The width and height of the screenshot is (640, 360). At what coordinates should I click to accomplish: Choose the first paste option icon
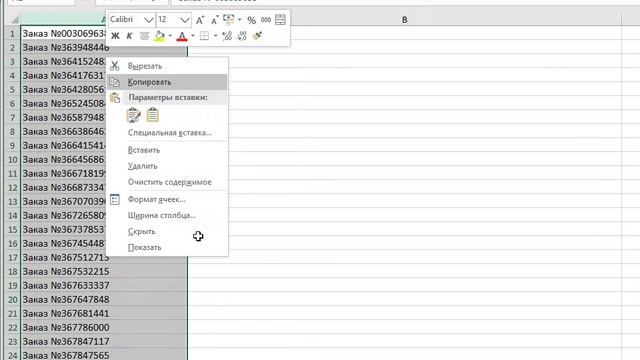coord(134,115)
